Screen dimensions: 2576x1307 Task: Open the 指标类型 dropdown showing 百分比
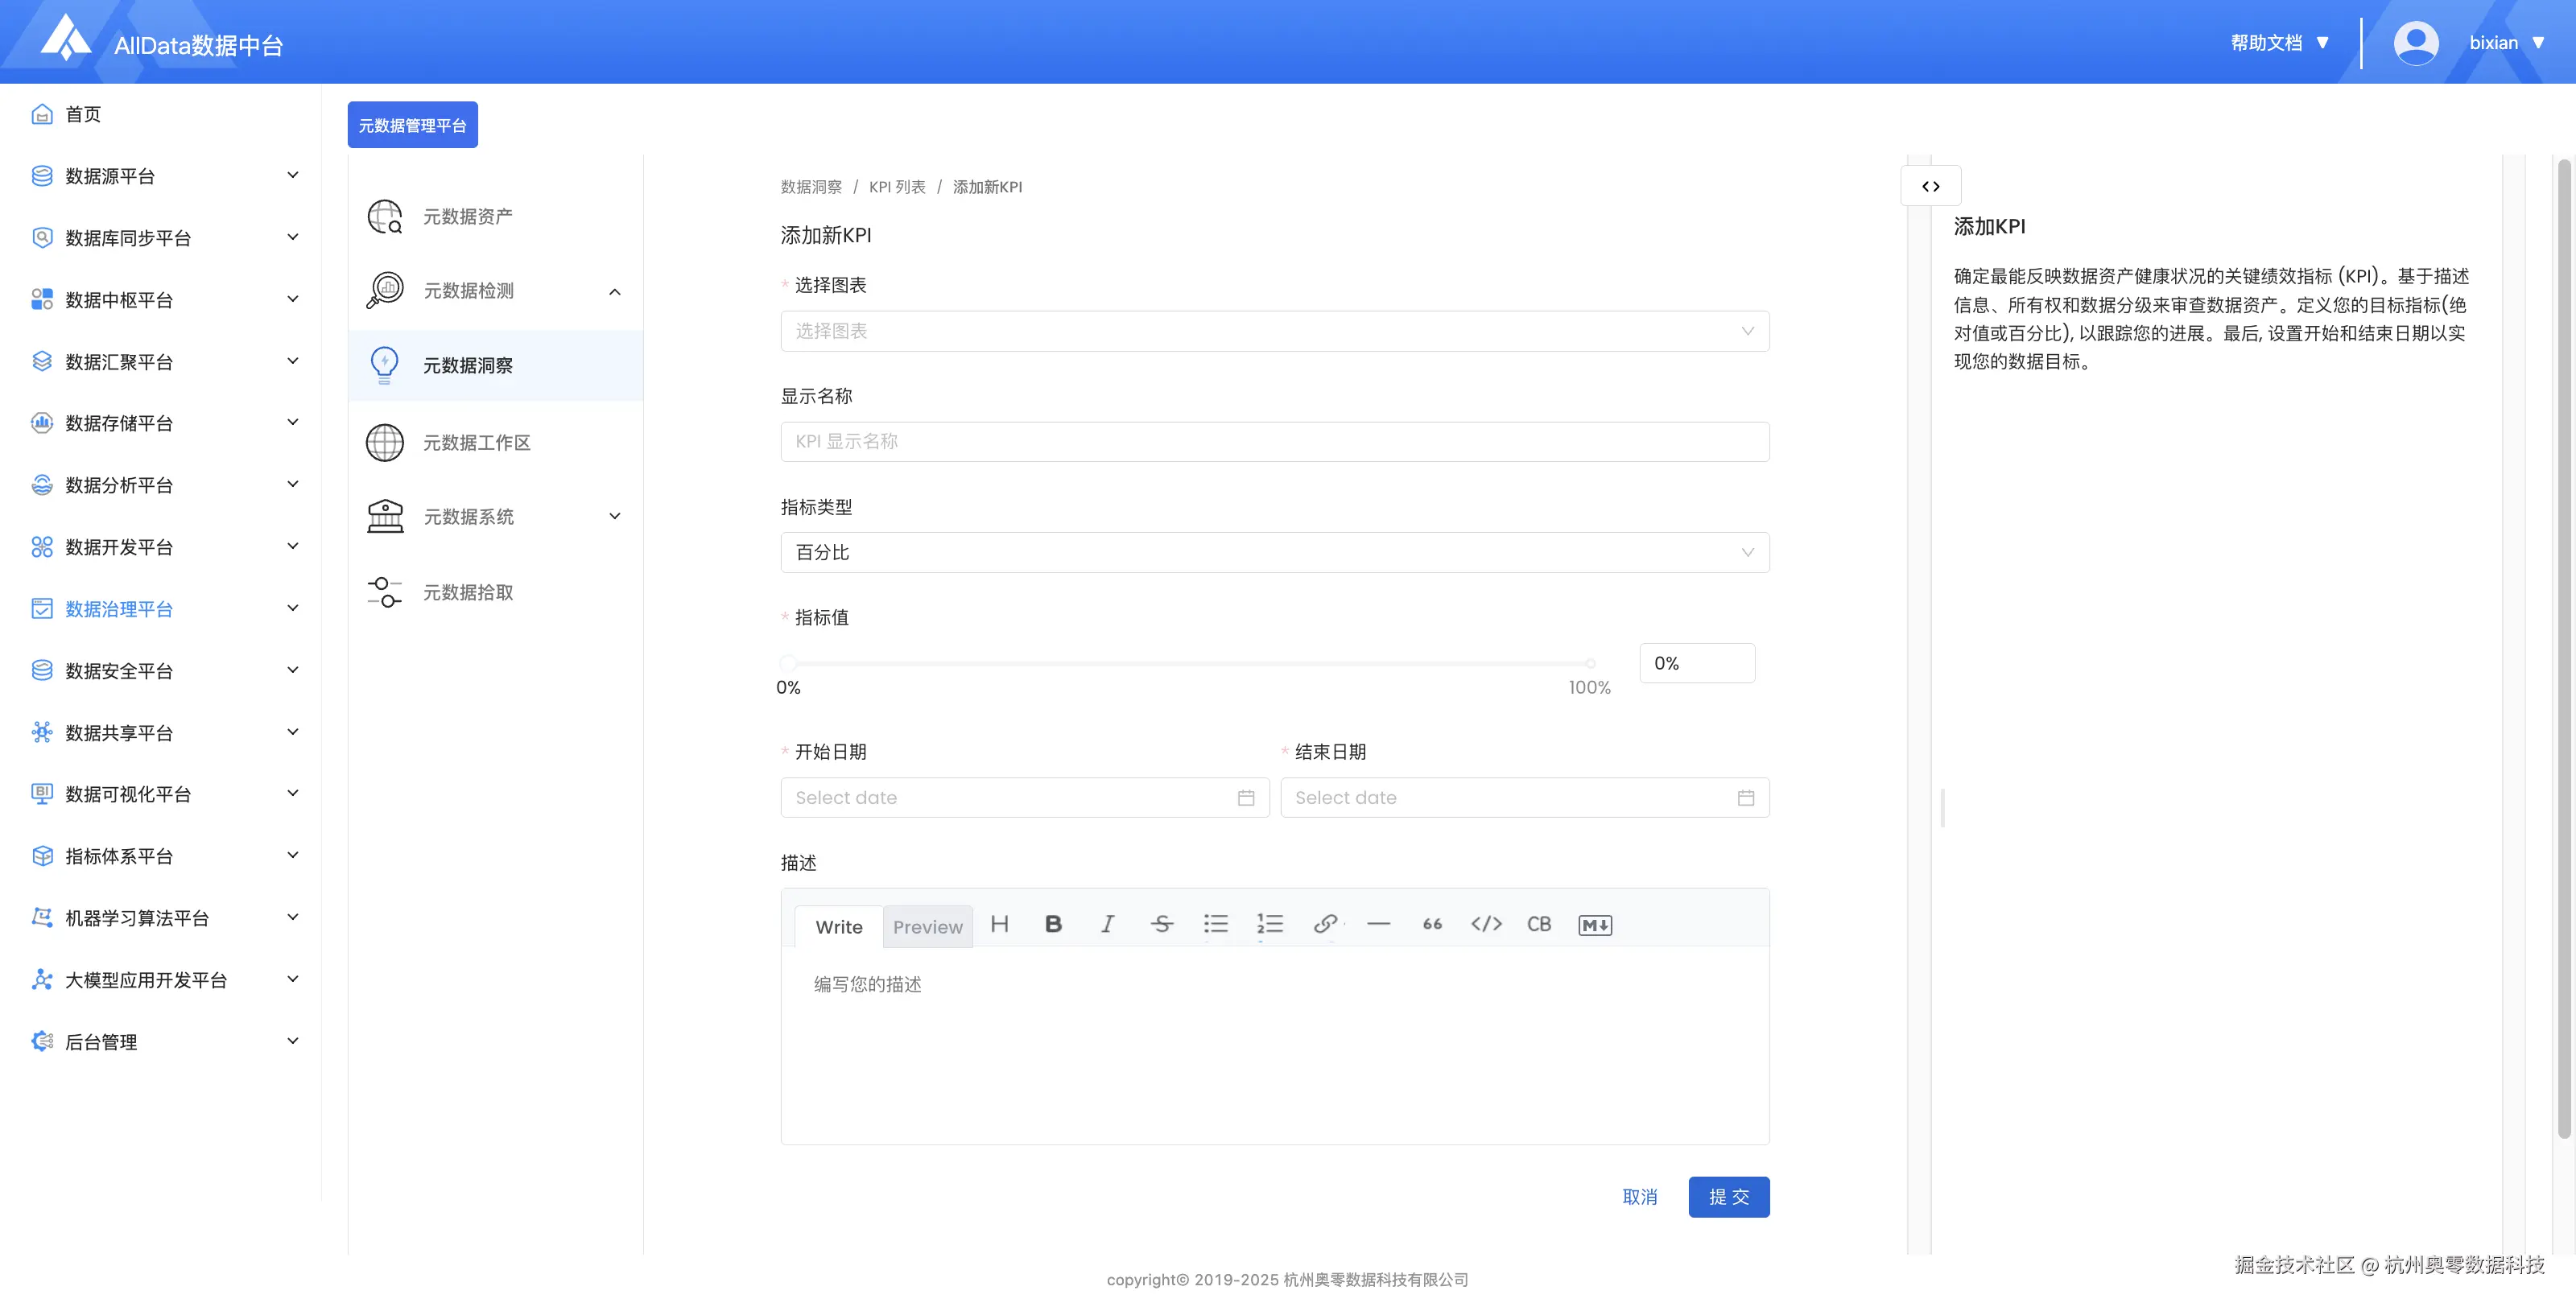click(x=1274, y=552)
